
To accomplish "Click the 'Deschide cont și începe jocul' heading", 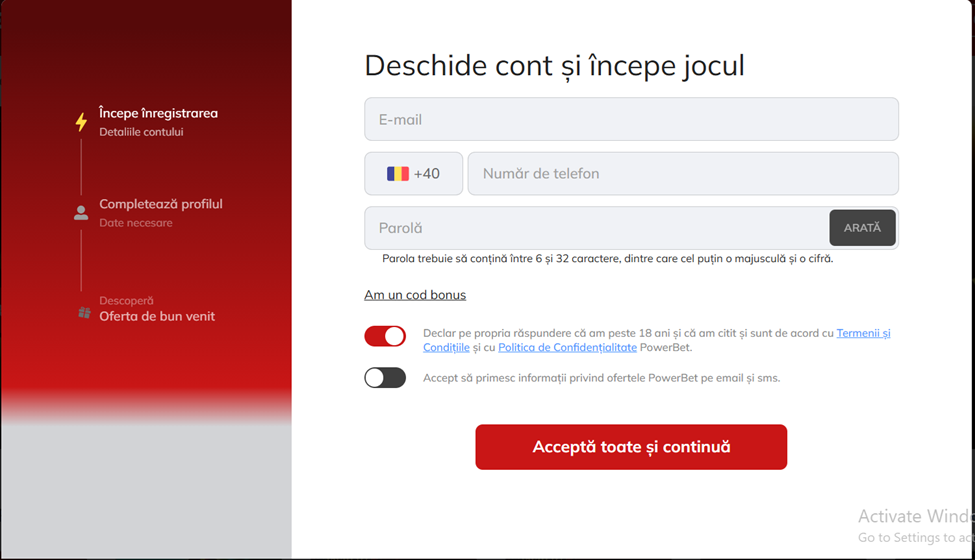I will click(x=554, y=66).
